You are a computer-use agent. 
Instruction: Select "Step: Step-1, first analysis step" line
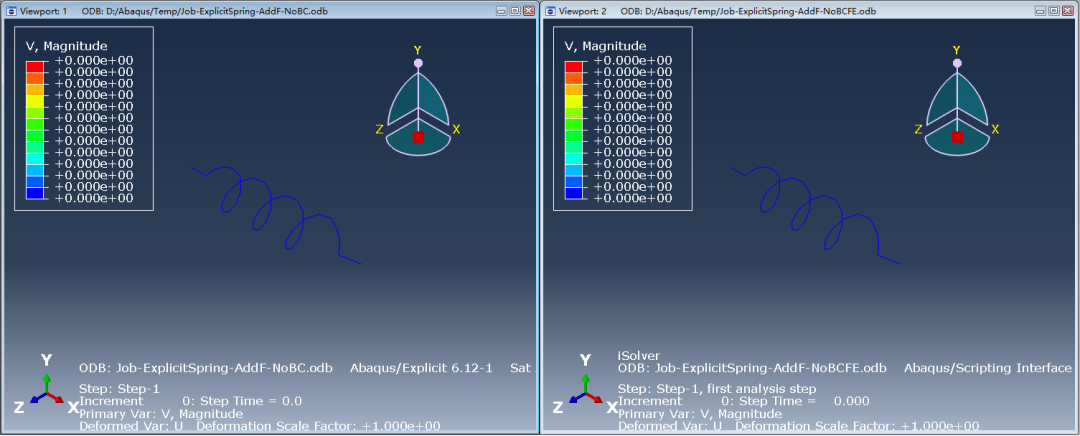717,388
